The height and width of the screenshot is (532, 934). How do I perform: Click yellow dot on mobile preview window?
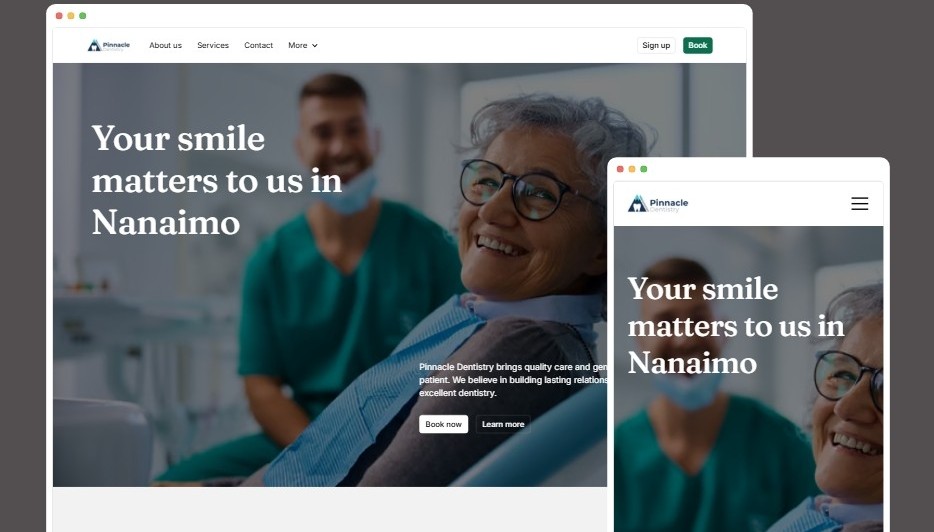632,169
